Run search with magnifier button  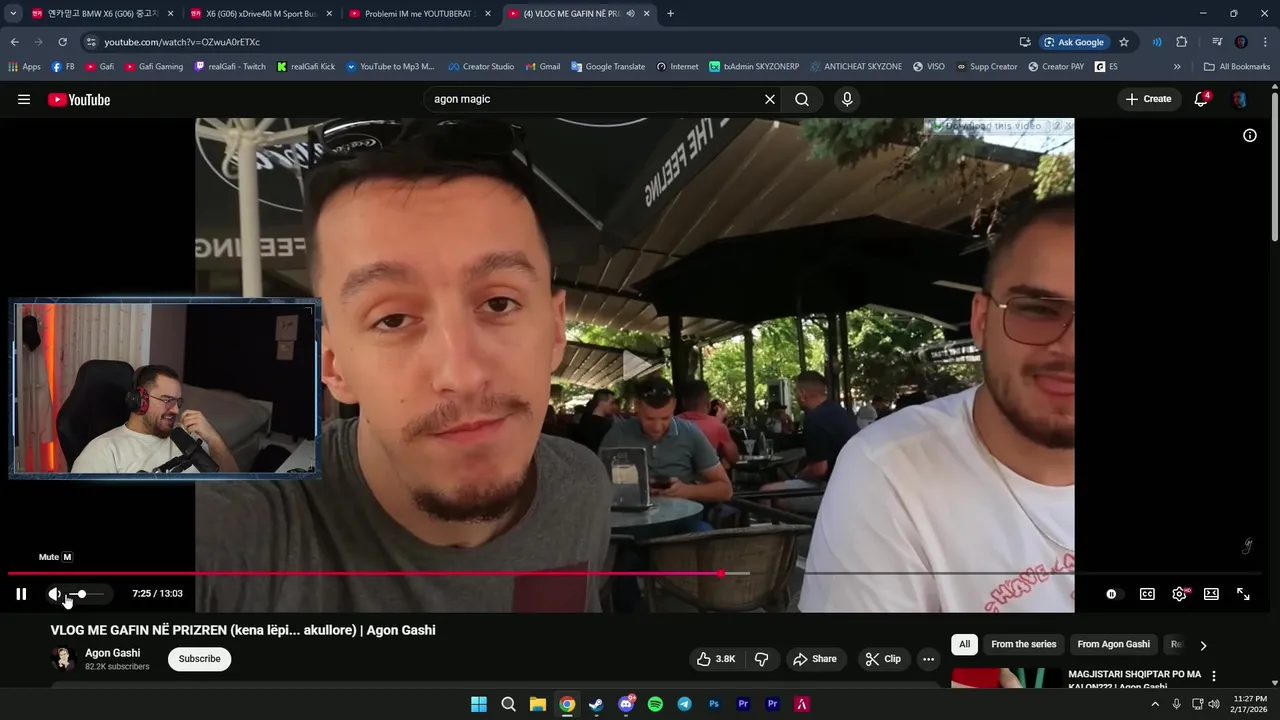pos(802,99)
